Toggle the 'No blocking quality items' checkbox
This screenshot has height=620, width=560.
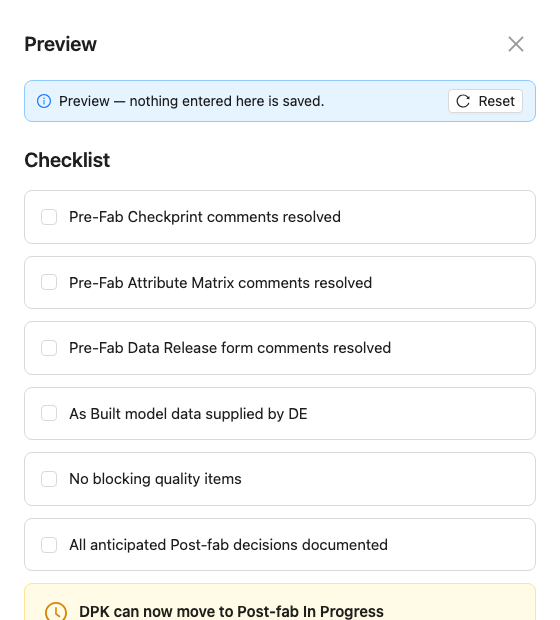point(49,479)
